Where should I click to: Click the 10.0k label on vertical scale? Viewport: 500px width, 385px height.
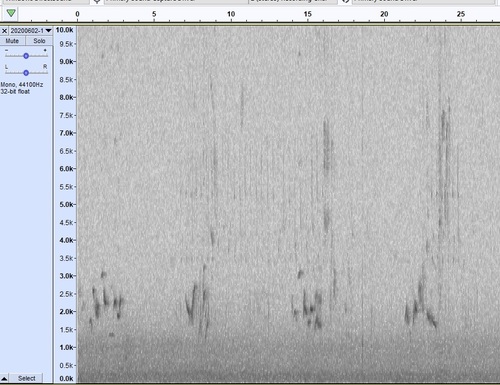pyautogui.click(x=65, y=30)
